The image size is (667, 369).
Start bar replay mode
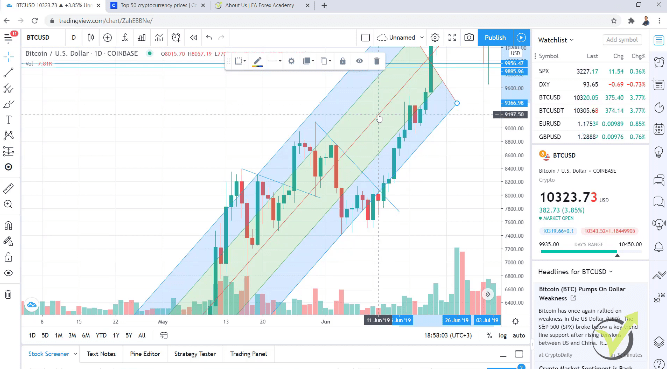tap(194, 37)
